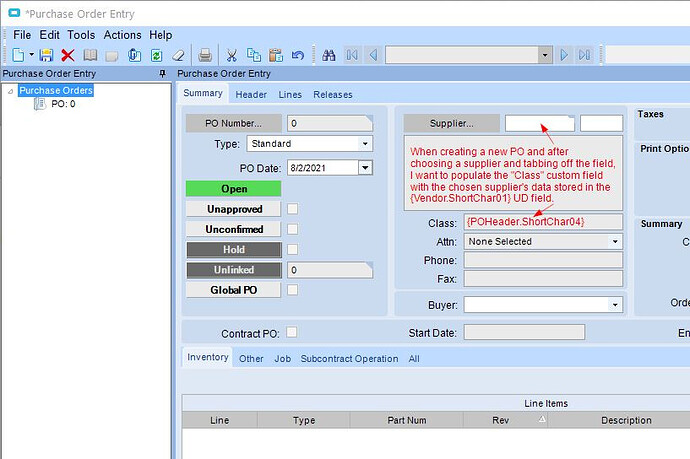Click the eraser Clear icon
690x459 pixels.
tap(178, 55)
